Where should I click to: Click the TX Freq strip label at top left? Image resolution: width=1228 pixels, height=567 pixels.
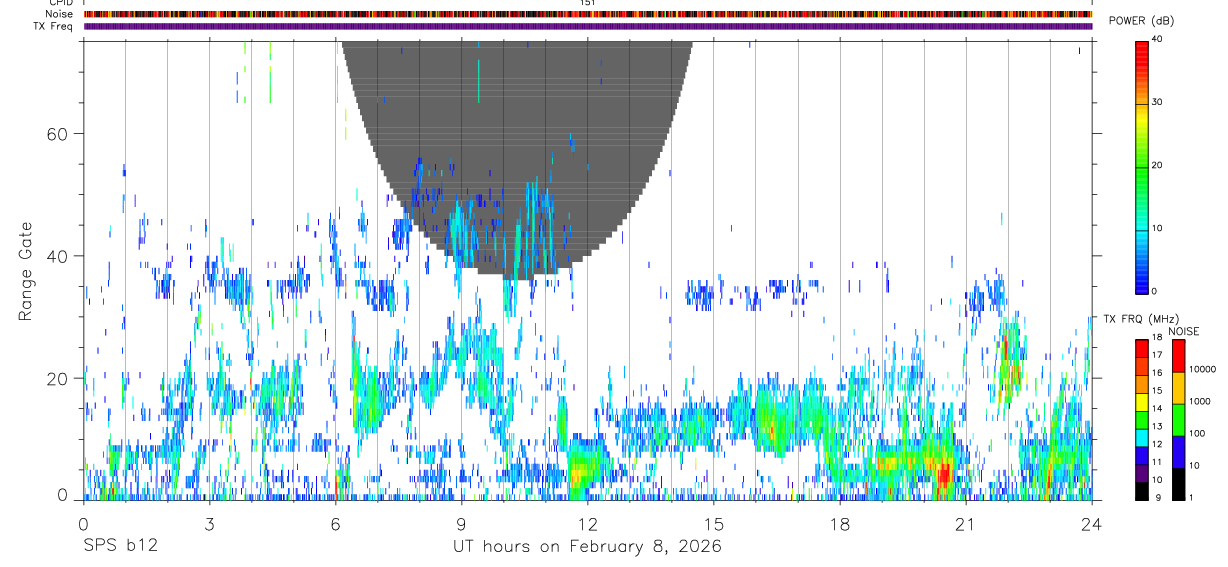pyautogui.click(x=53, y=26)
